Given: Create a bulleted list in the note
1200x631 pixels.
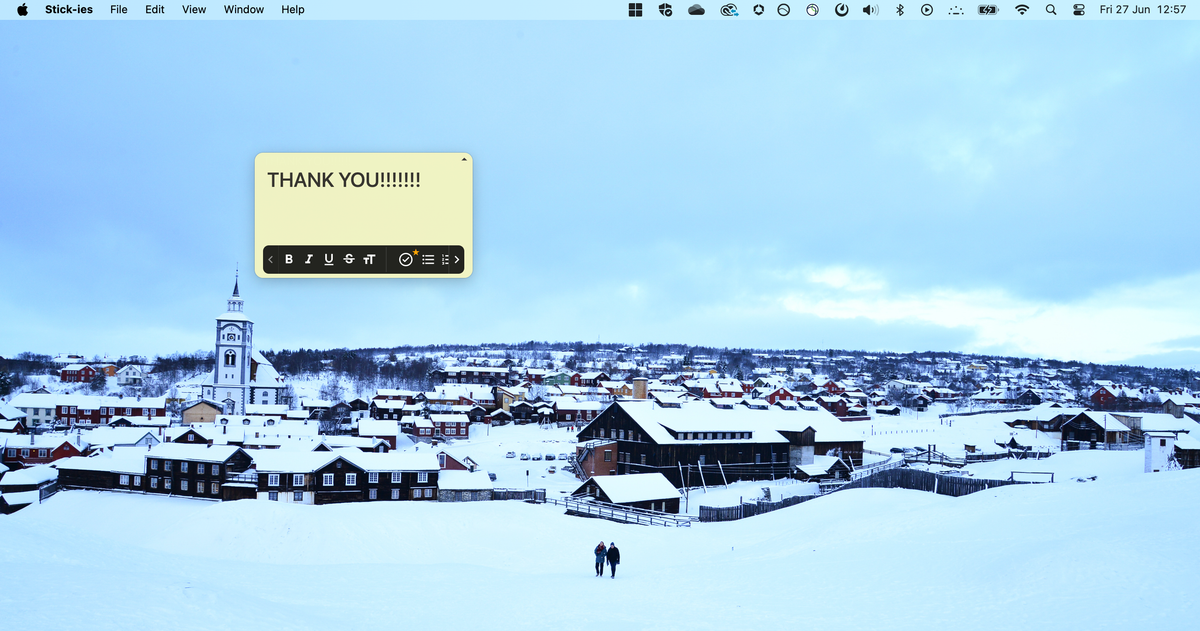Looking at the screenshot, I should [x=427, y=259].
